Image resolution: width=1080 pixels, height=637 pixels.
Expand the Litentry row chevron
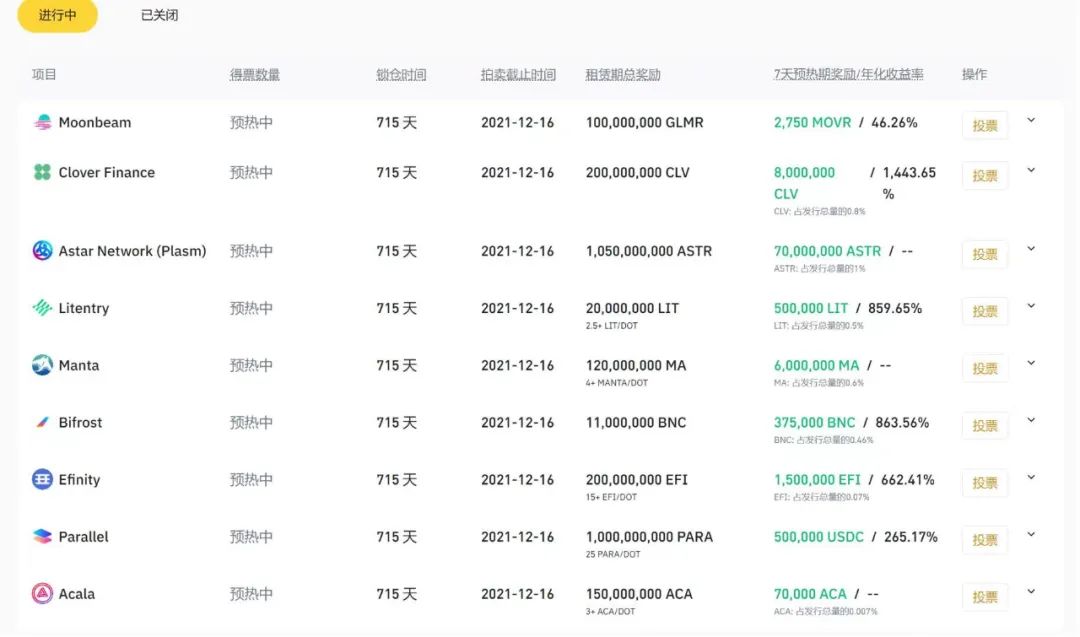[x=1031, y=306]
